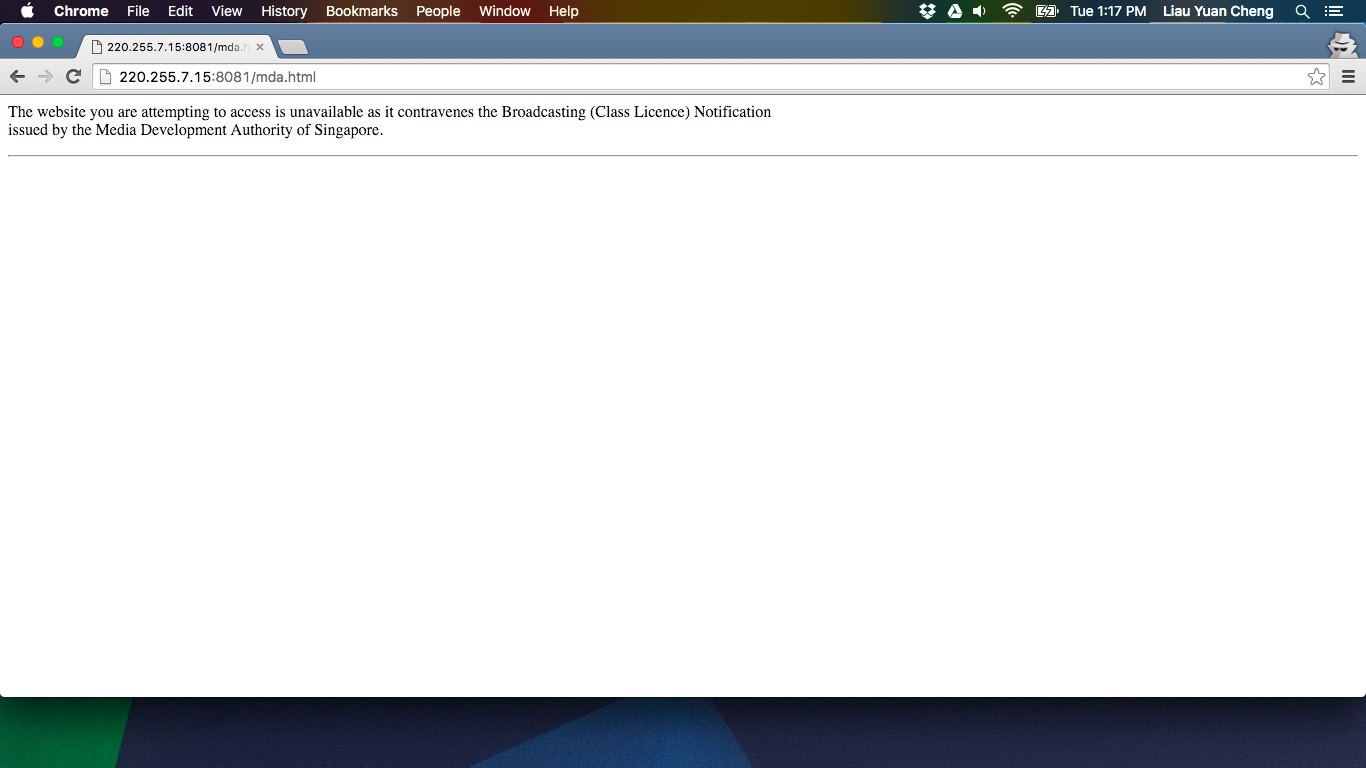Open the Window menu
This screenshot has height=768, width=1366.
(505, 11)
